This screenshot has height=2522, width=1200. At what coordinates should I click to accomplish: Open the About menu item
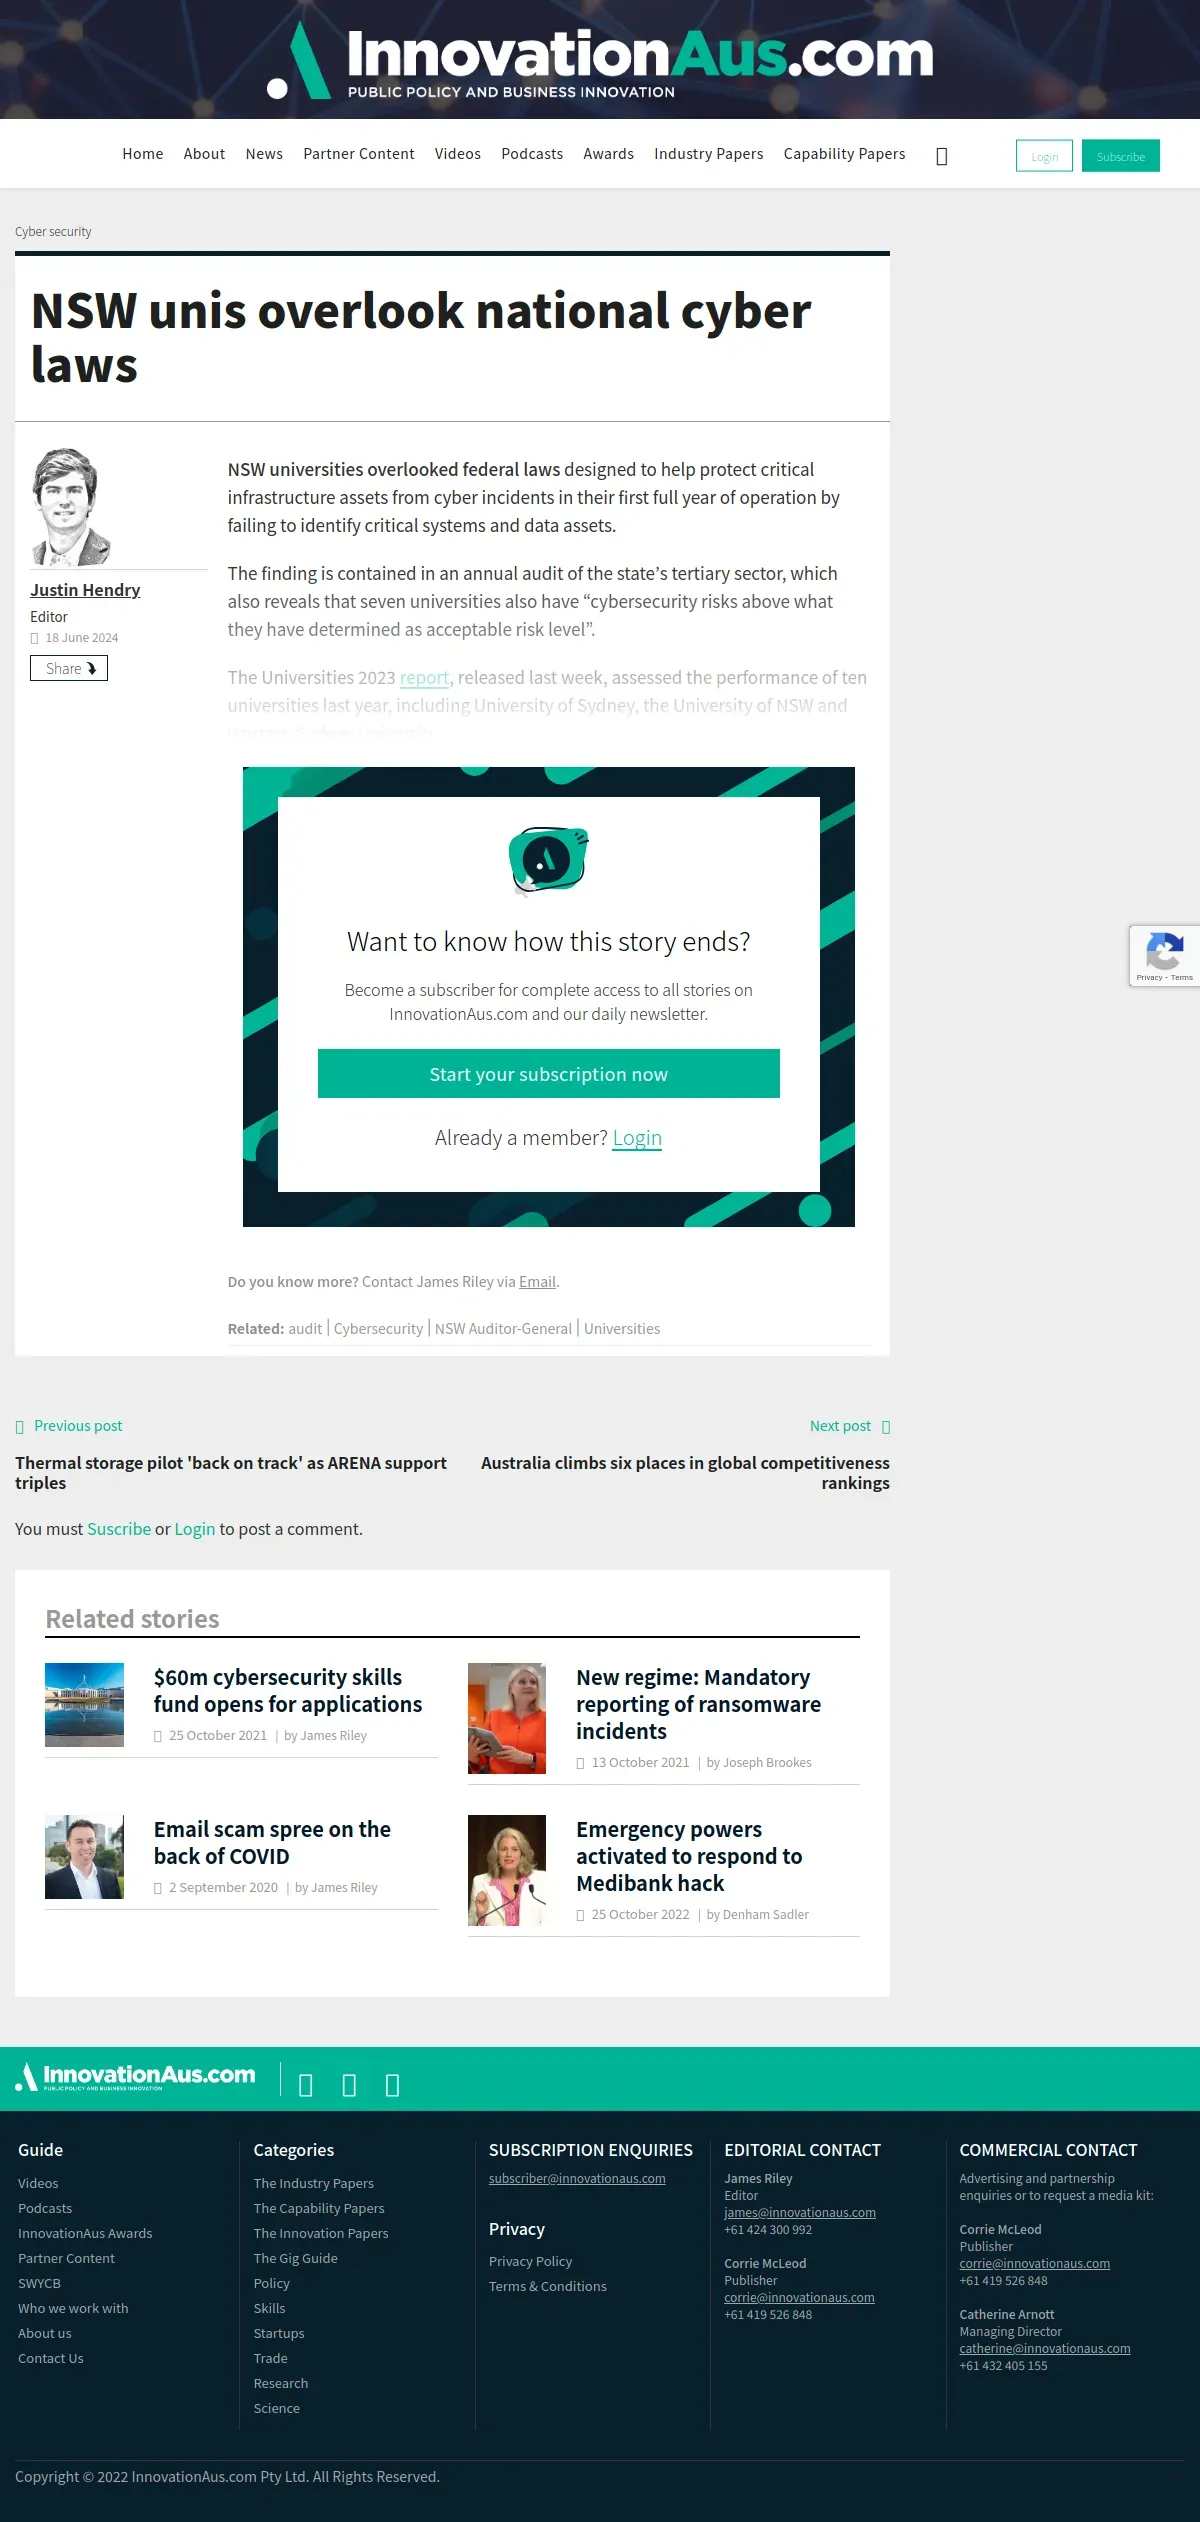tap(204, 154)
